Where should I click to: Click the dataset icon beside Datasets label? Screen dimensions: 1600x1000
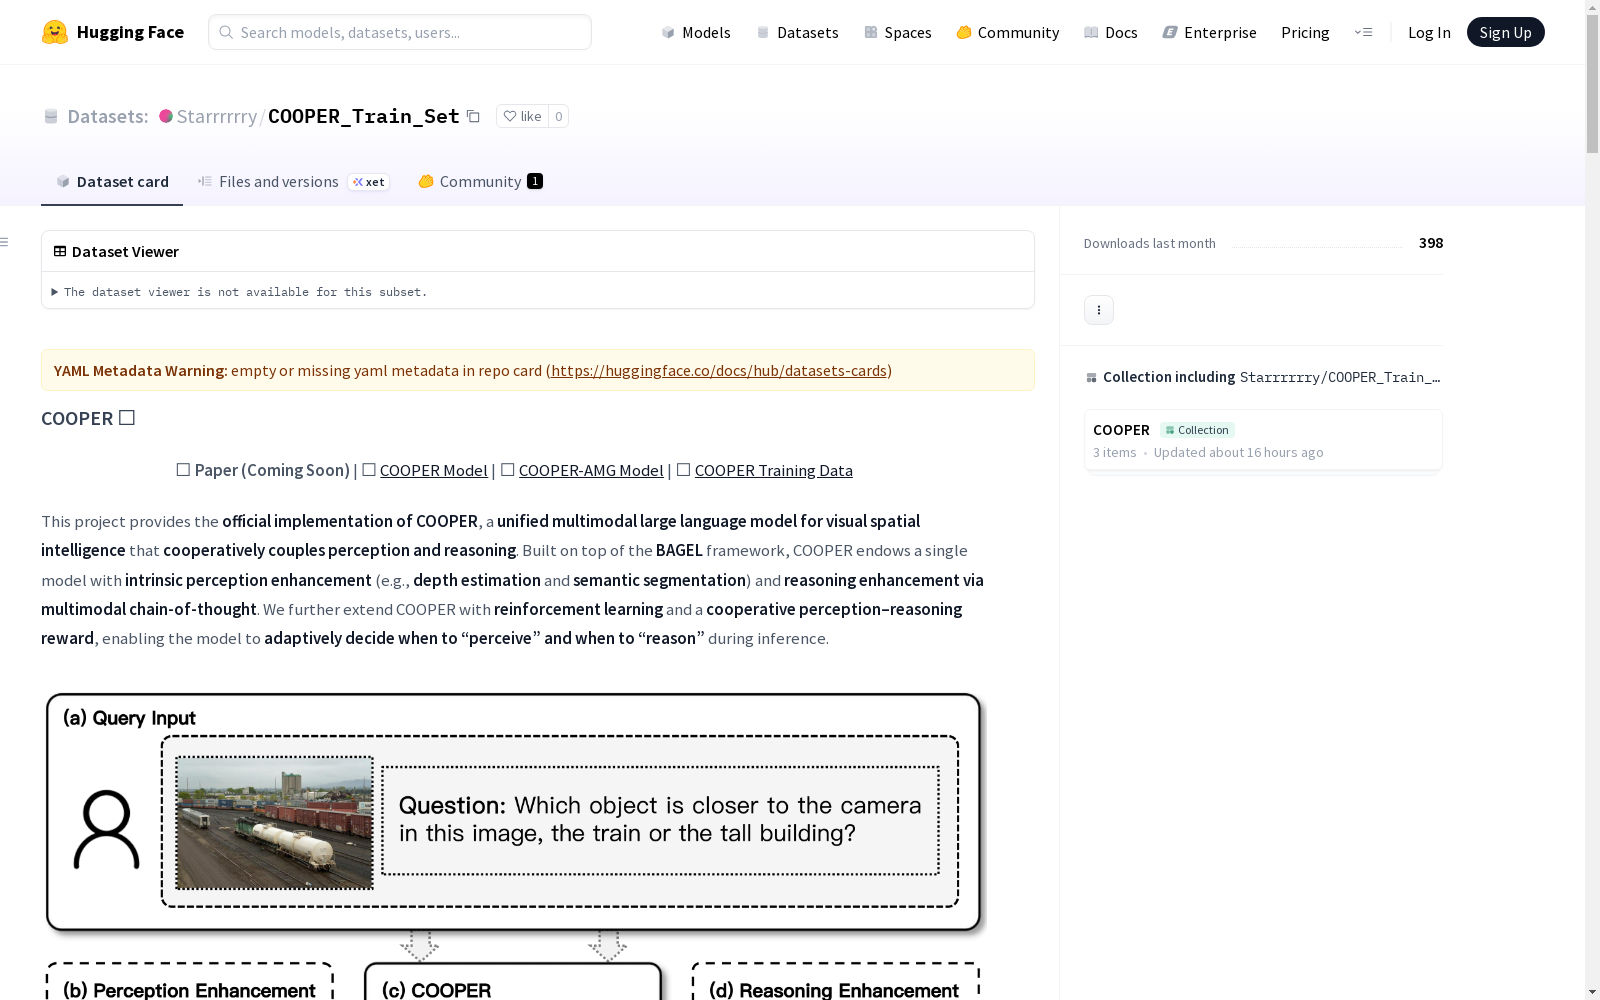(x=51, y=116)
